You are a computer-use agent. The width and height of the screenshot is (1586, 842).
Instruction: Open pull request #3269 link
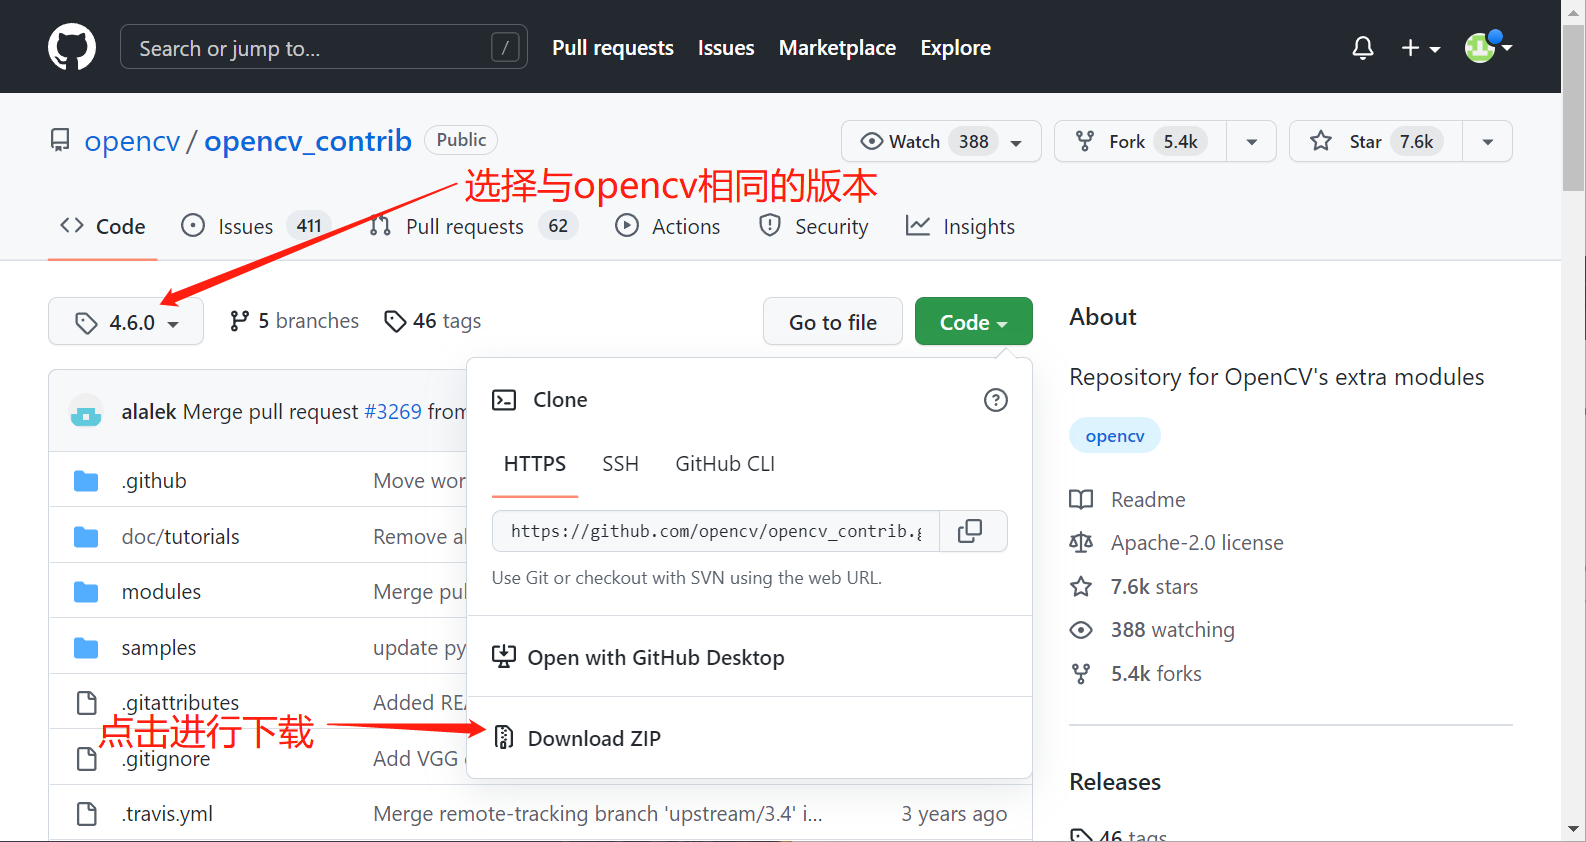pos(393,412)
